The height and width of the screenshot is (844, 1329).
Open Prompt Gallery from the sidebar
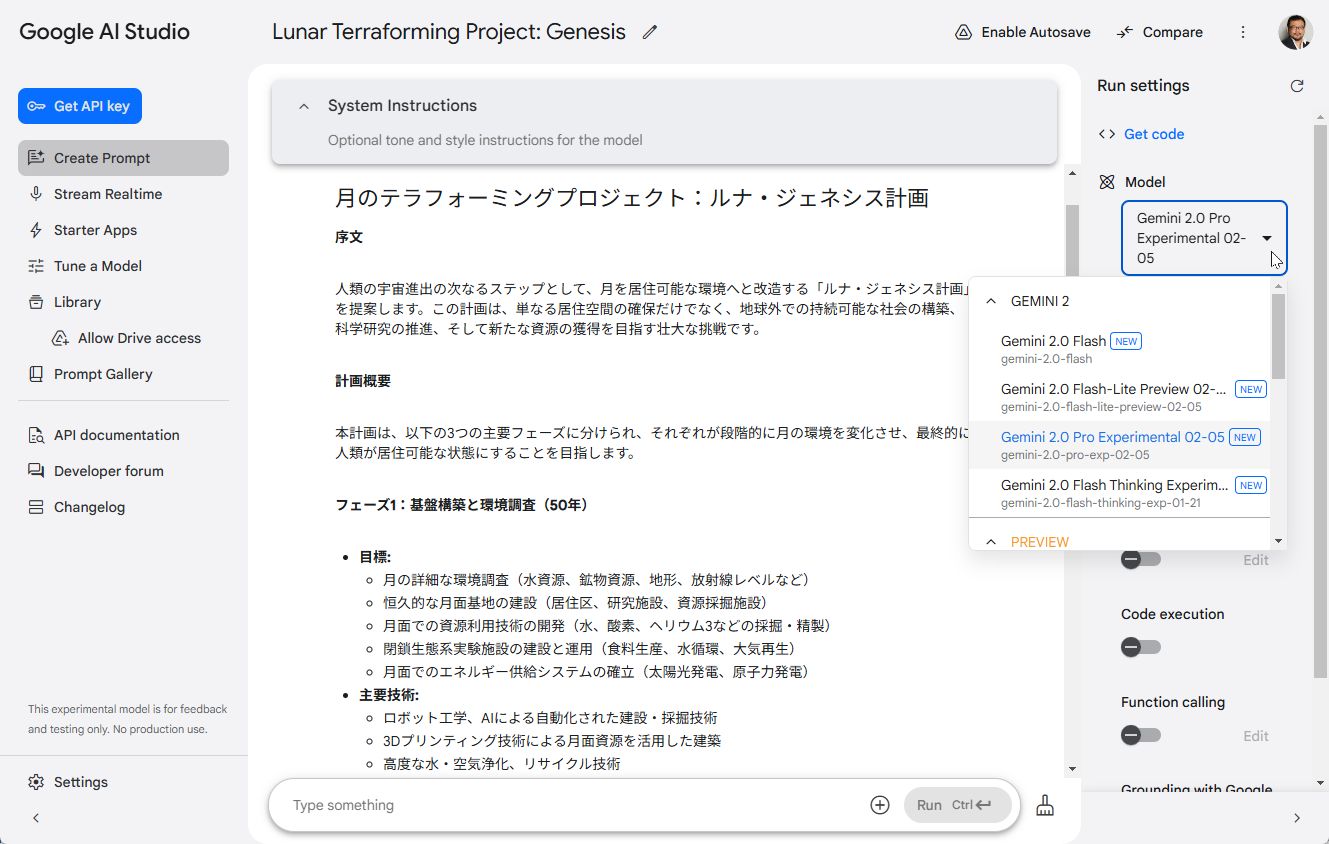[123, 374]
